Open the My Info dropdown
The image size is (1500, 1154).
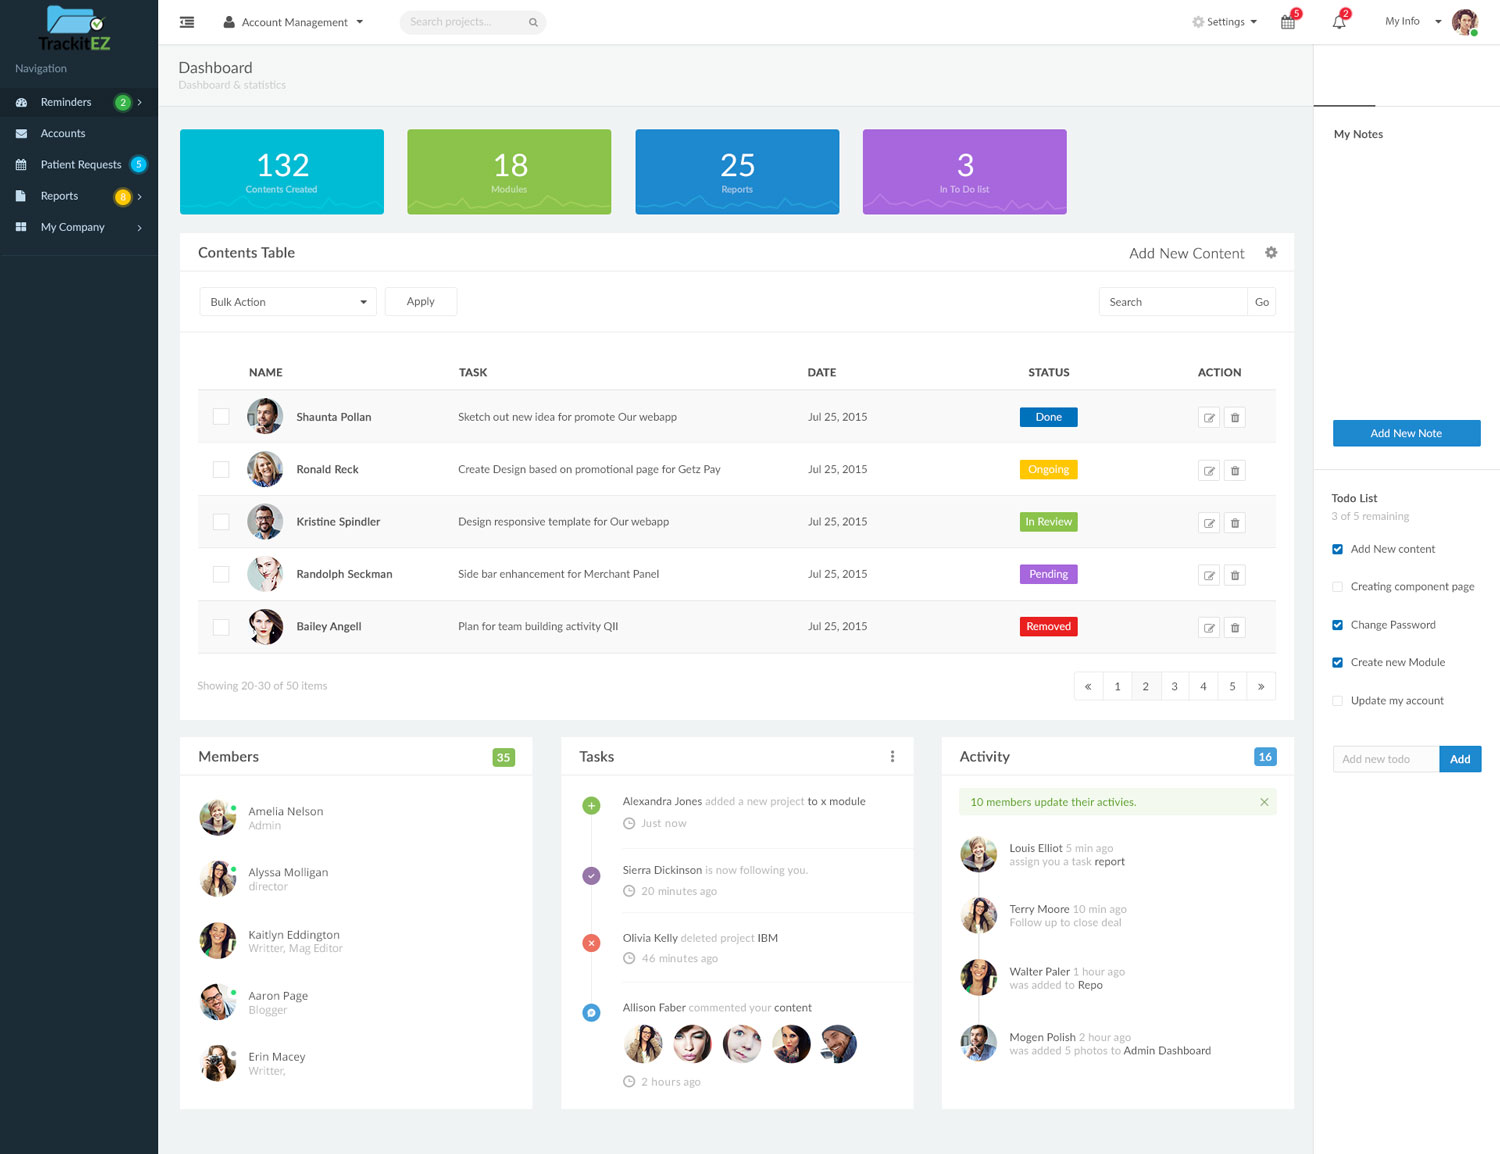click(1413, 21)
